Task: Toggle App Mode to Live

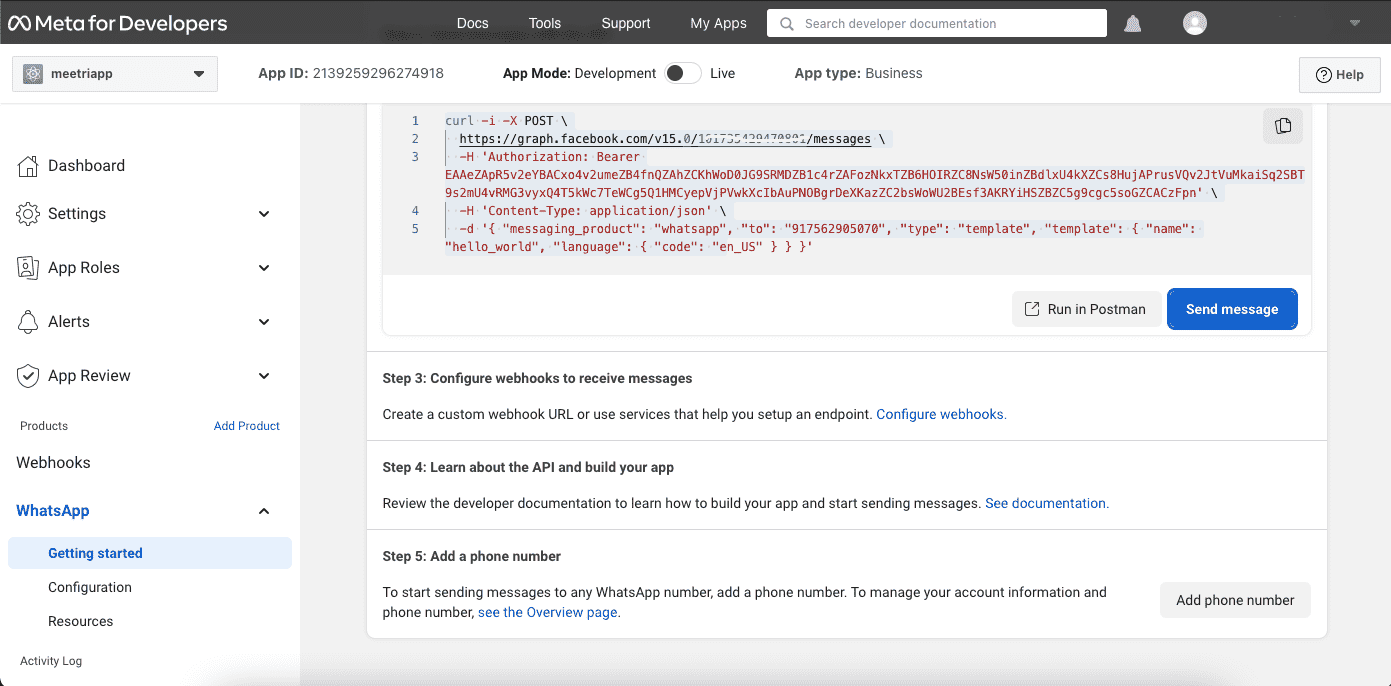Action: click(x=683, y=73)
